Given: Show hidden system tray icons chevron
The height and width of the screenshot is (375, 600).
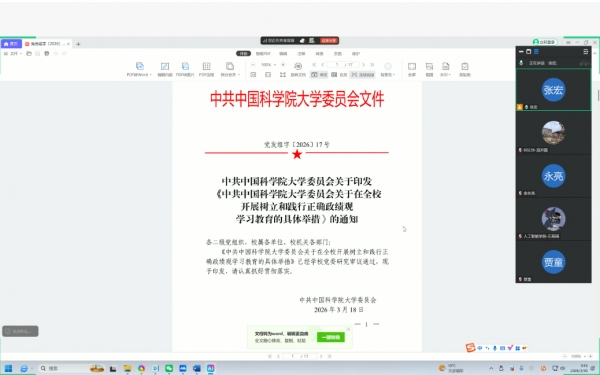Looking at the screenshot, I should click(491, 368).
